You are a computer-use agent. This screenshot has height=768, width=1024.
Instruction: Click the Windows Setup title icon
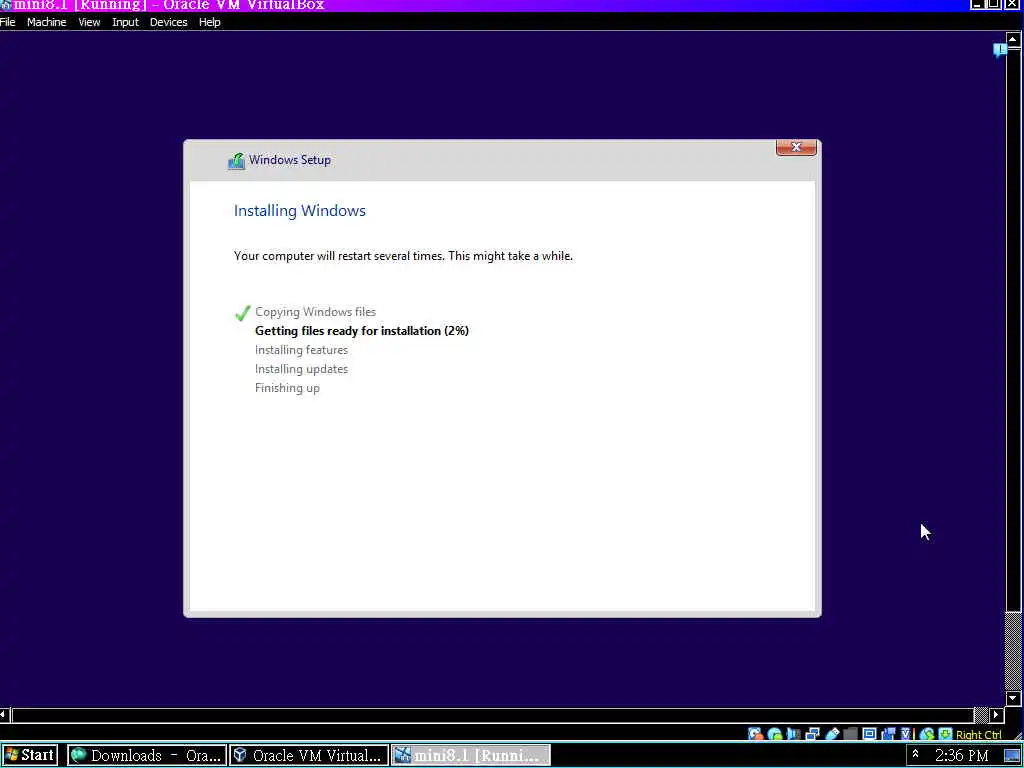coord(236,161)
